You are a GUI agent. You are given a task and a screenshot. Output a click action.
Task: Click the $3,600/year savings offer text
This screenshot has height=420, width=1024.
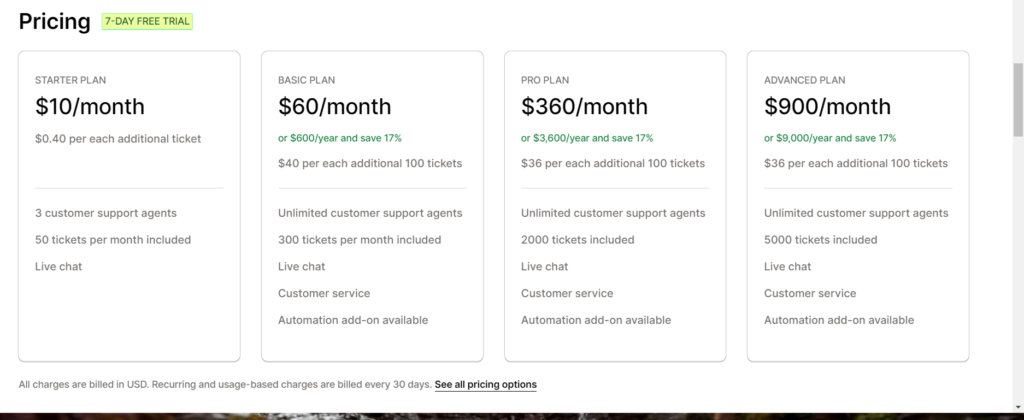[x=586, y=138]
